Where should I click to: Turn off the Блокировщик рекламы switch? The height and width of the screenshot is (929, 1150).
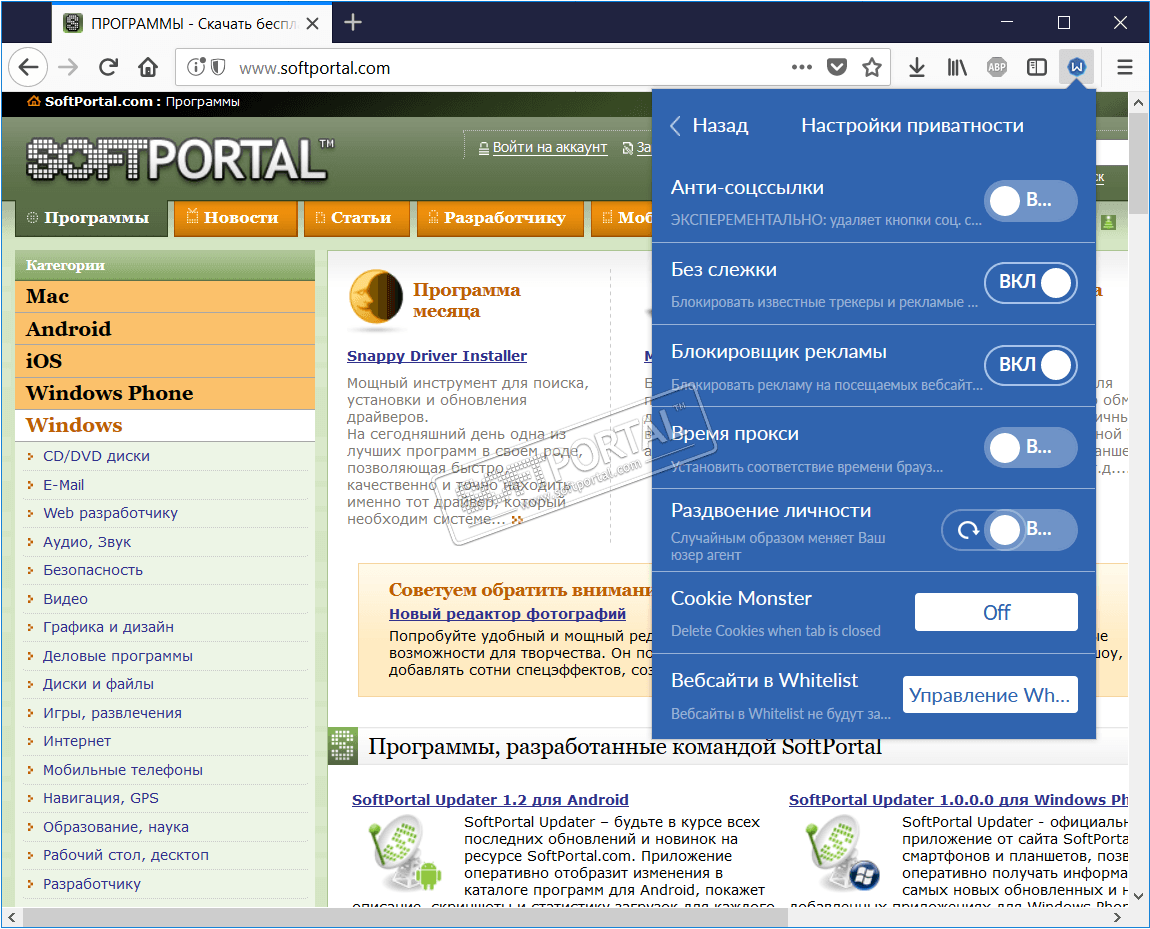1030,364
